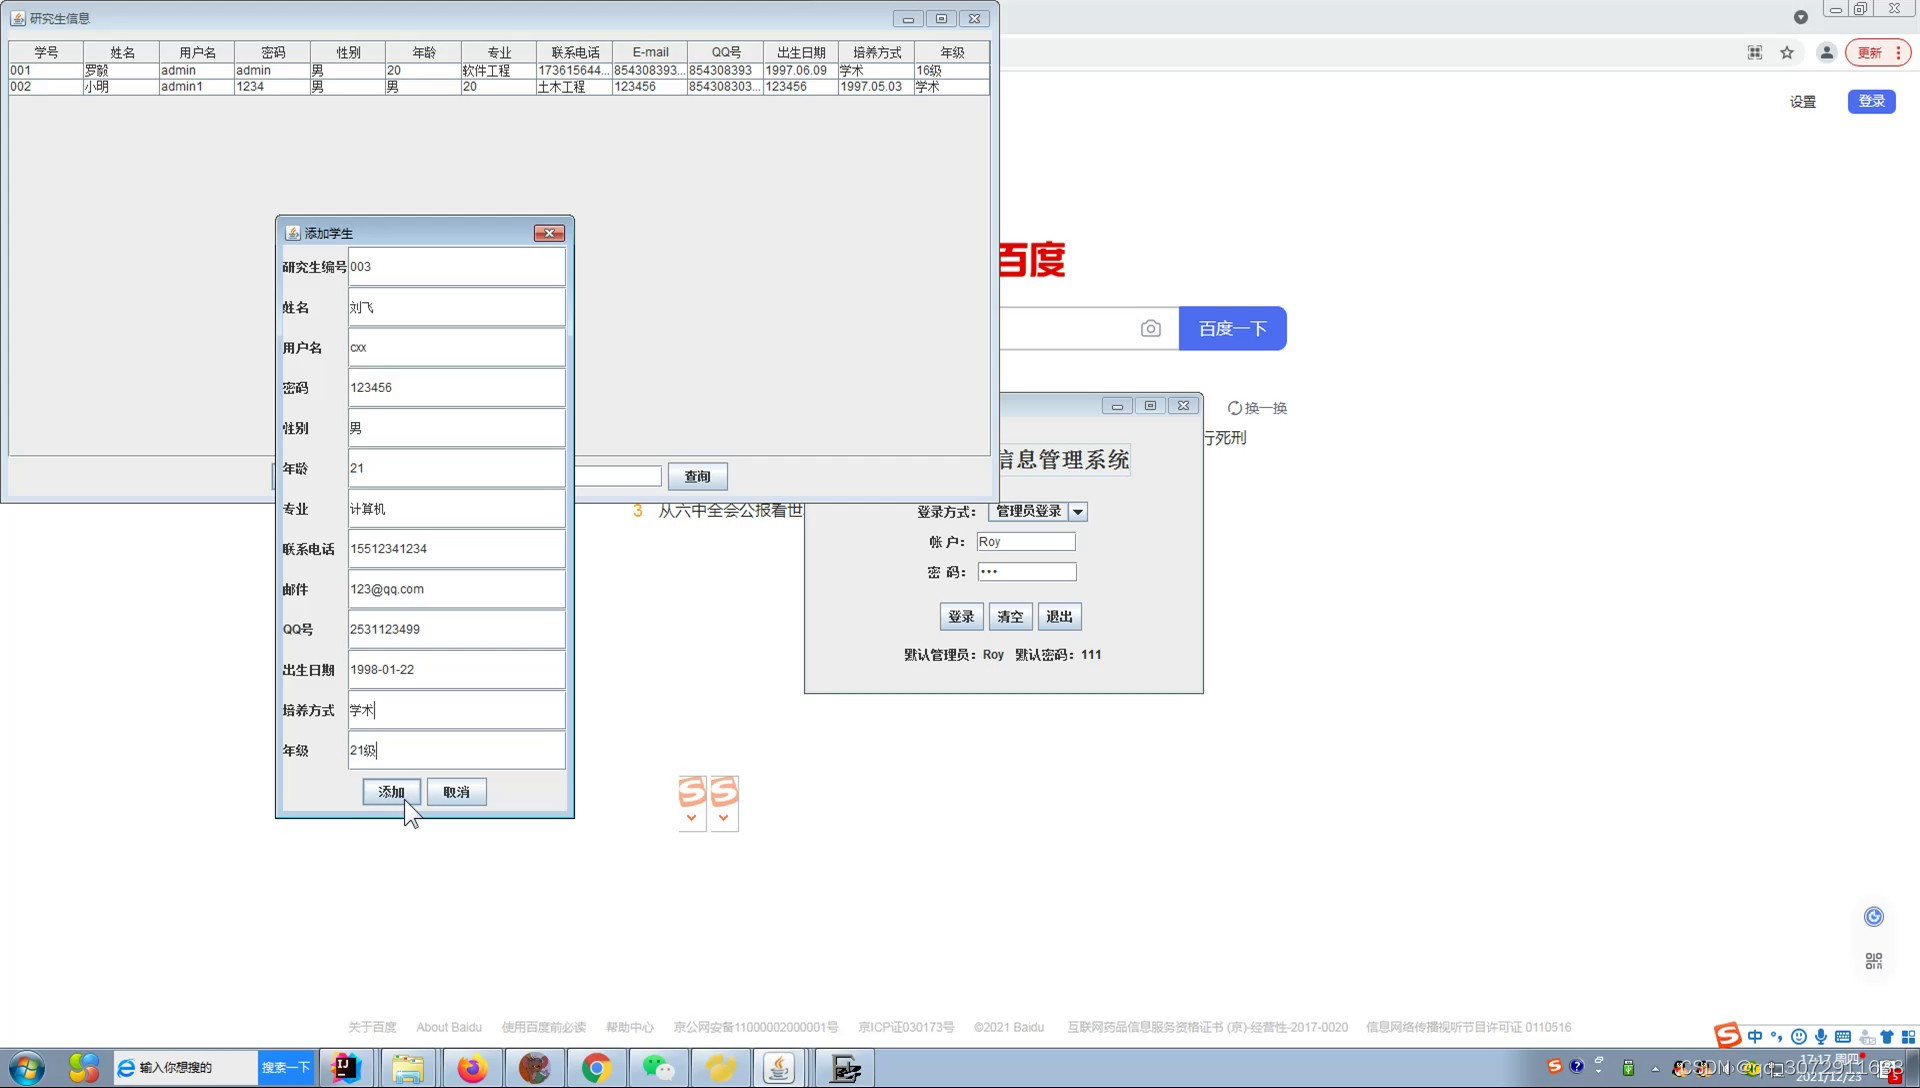Image resolution: width=1920 pixels, height=1088 pixels.
Task: Click the Baidu QR code icon on right
Action: (x=1874, y=961)
